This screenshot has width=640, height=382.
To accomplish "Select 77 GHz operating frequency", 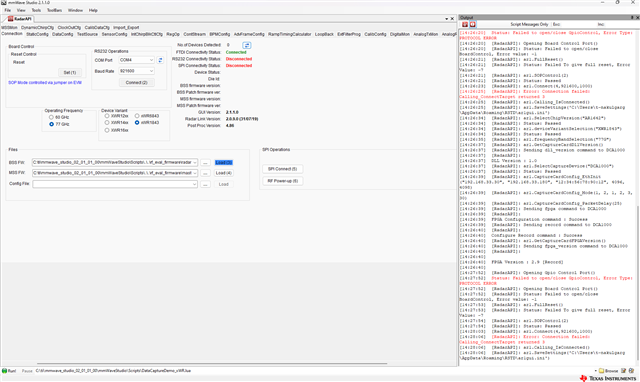I will click(51, 124).
